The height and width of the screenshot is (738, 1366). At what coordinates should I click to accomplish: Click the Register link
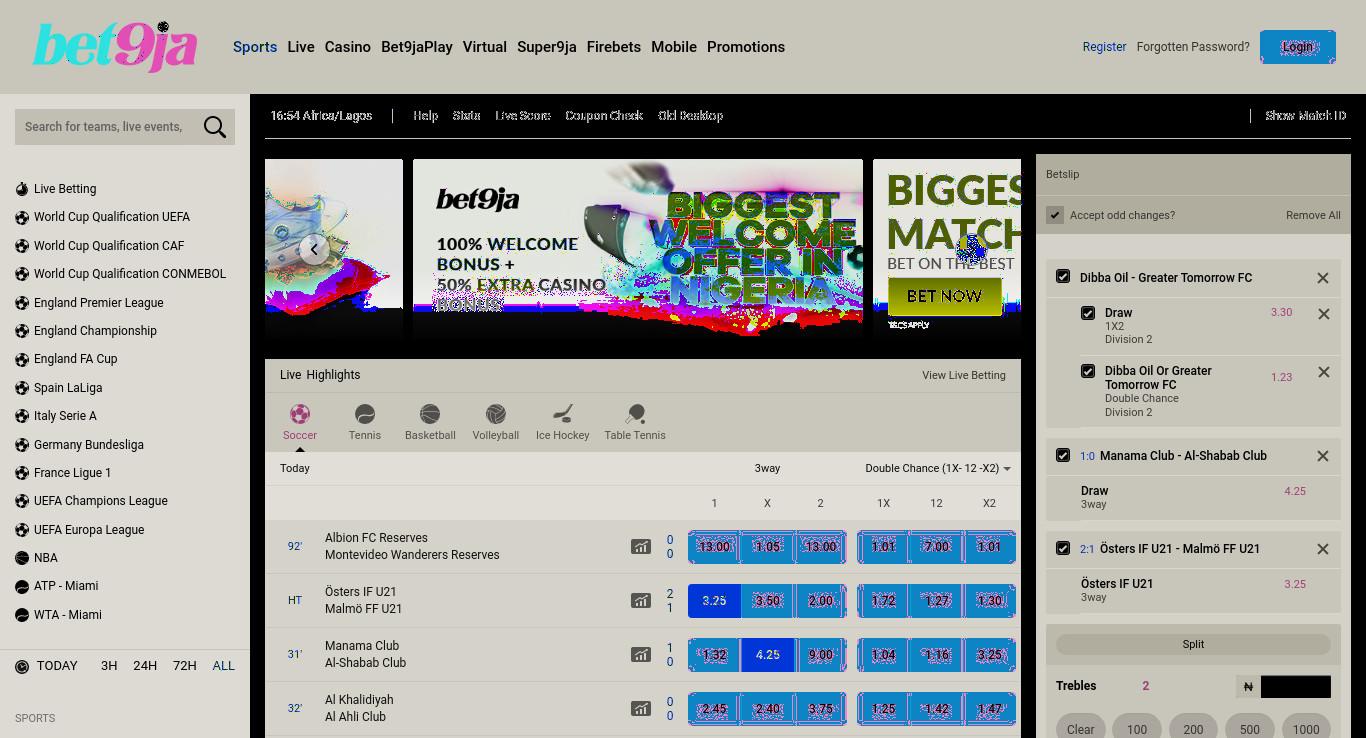coord(1104,47)
